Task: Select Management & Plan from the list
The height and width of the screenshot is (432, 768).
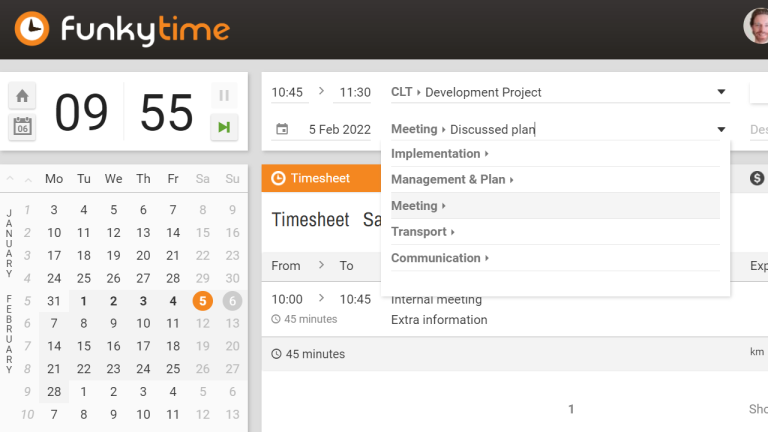Action: coord(451,180)
